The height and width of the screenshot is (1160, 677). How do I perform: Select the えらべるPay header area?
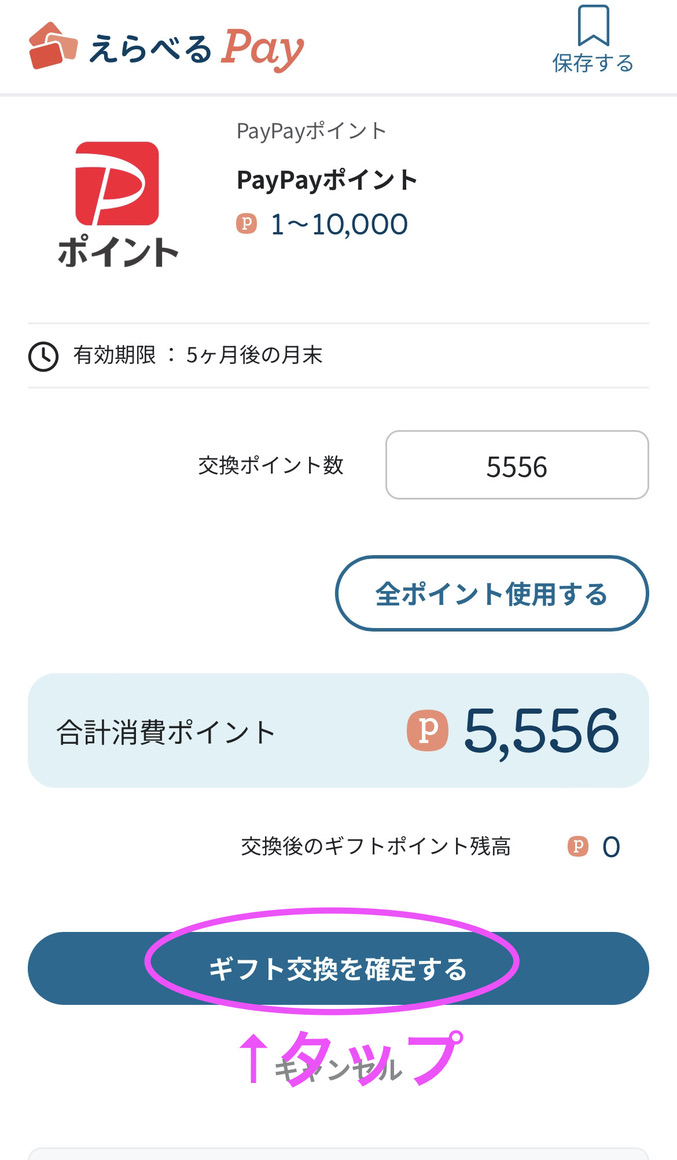point(165,43)
